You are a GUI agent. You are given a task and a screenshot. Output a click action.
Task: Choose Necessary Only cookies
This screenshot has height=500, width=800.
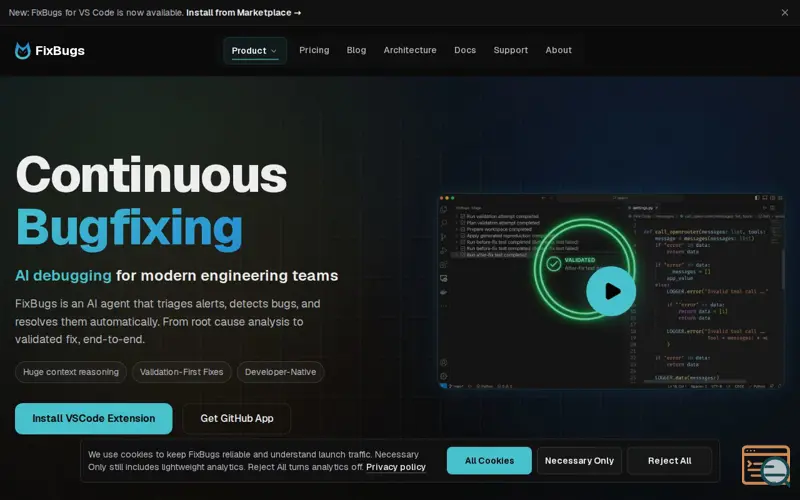(x=579, y=461)
